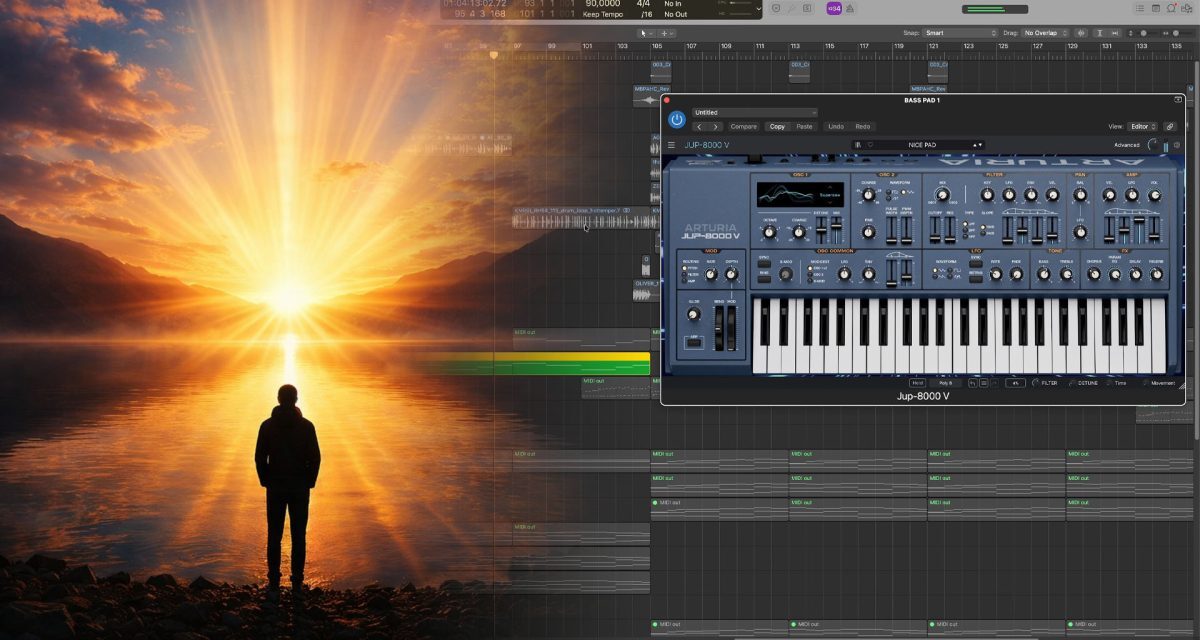1200x640 pixels.
Task: Click the Tone Bass knob
Action: coord(1043,274)
